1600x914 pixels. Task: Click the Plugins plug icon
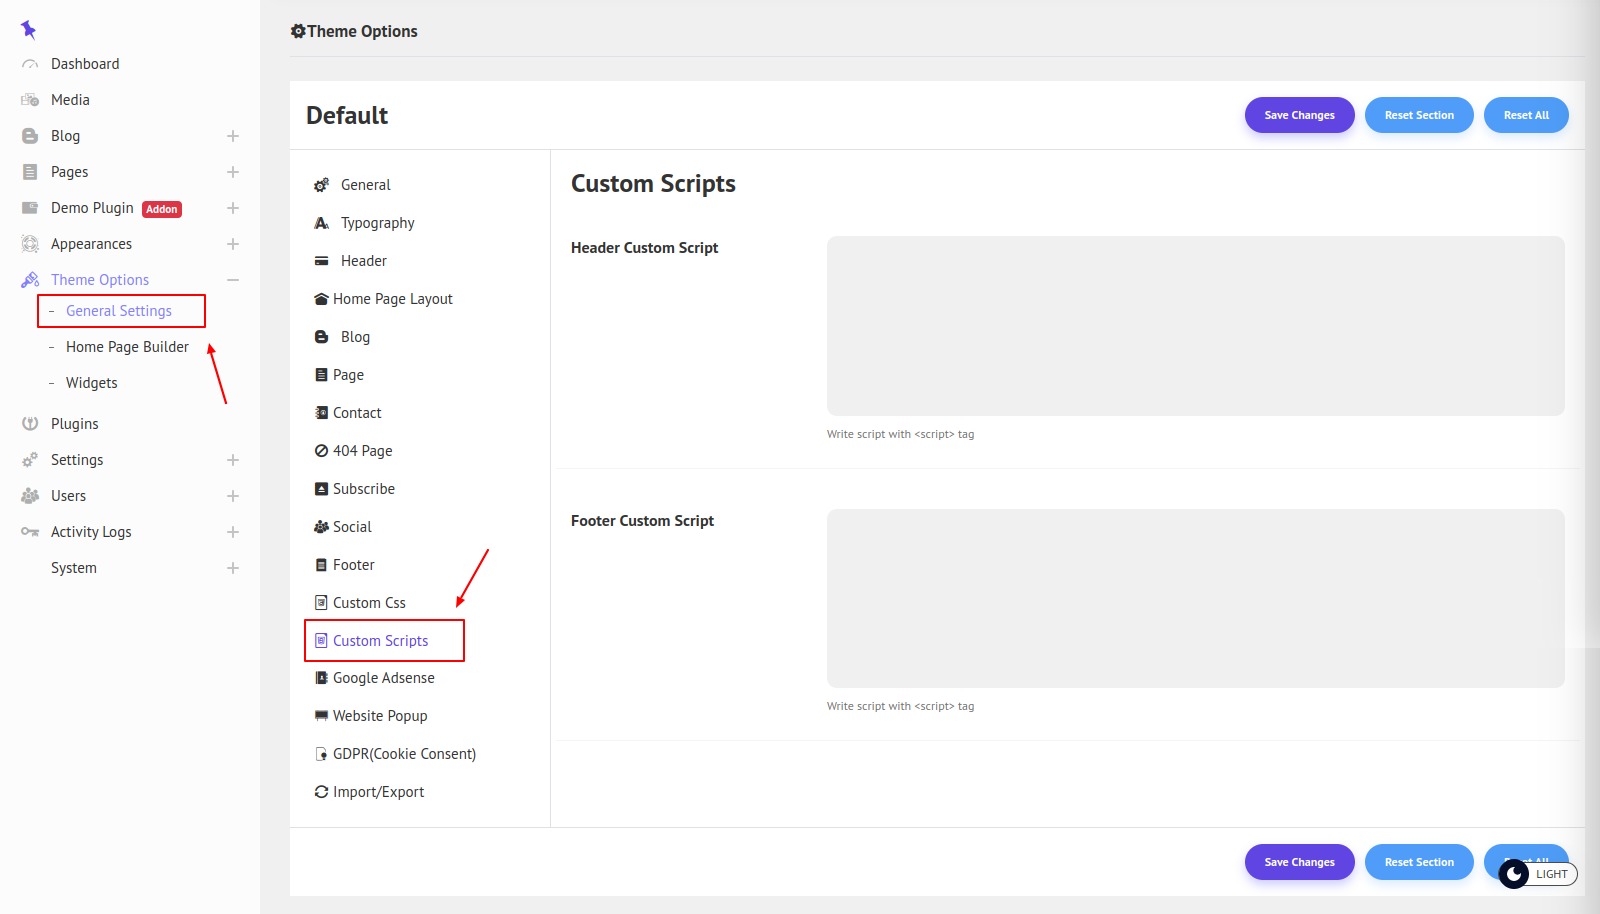pyautogui.click(x=30, y=424)
